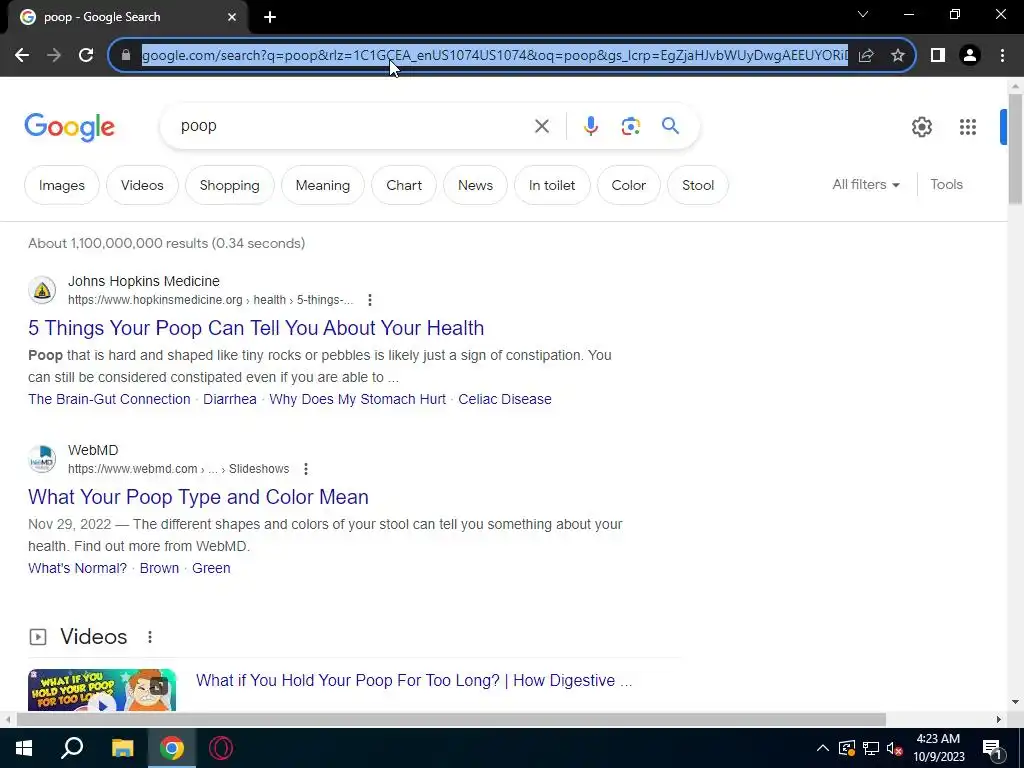Click the horizontal page scrollbar

pos(451,720)
